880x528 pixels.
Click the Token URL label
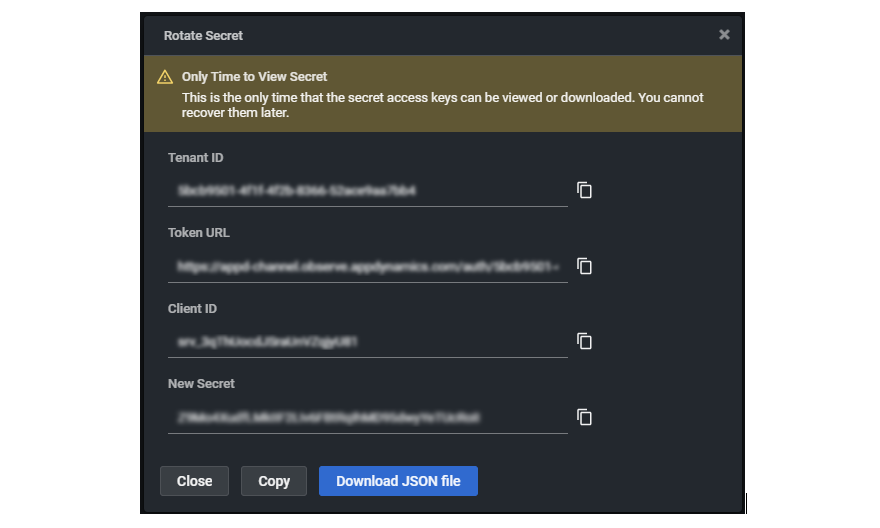[x=199, y=233]
